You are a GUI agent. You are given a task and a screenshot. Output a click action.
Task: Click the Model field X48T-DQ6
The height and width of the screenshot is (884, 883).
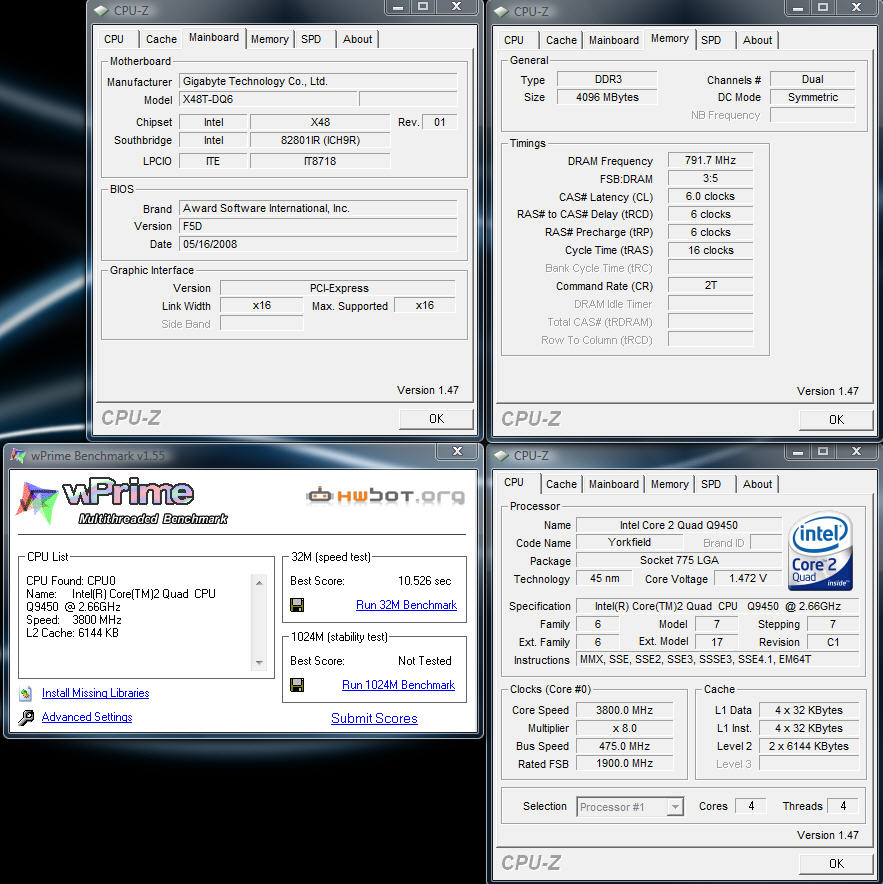tap(268, 99)
